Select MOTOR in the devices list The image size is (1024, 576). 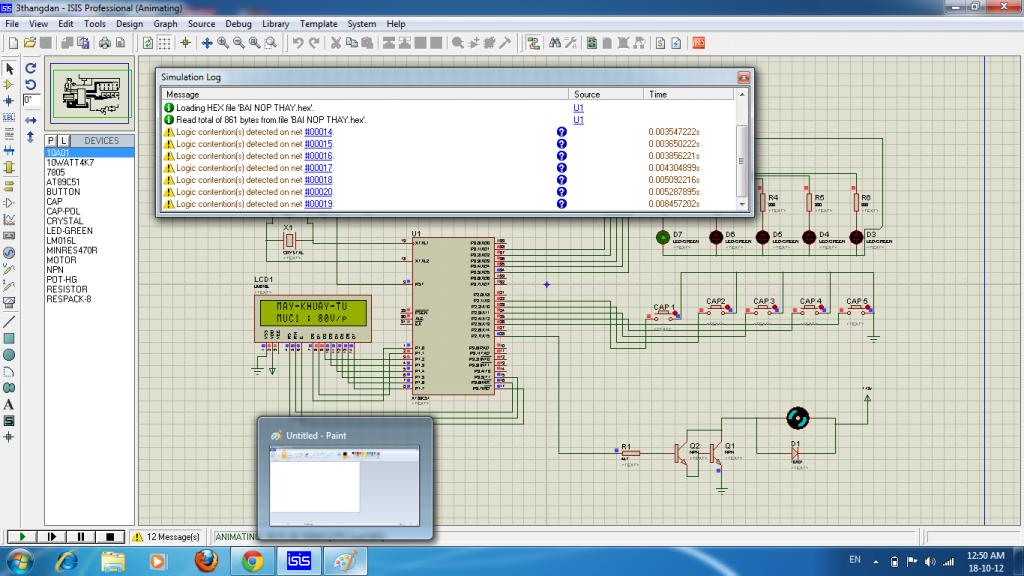click(x=62, y=259)
